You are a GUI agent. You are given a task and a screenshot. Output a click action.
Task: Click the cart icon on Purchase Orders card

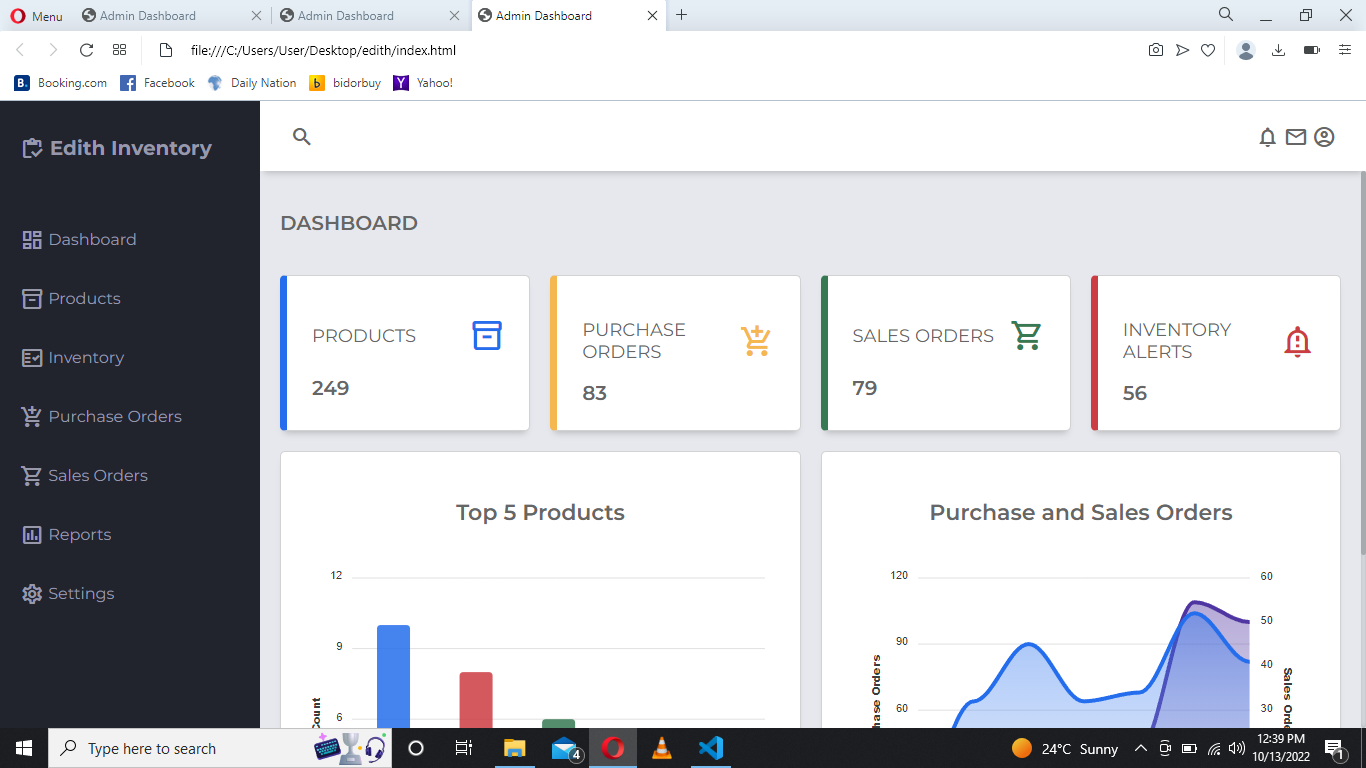[x=756, y=341]
